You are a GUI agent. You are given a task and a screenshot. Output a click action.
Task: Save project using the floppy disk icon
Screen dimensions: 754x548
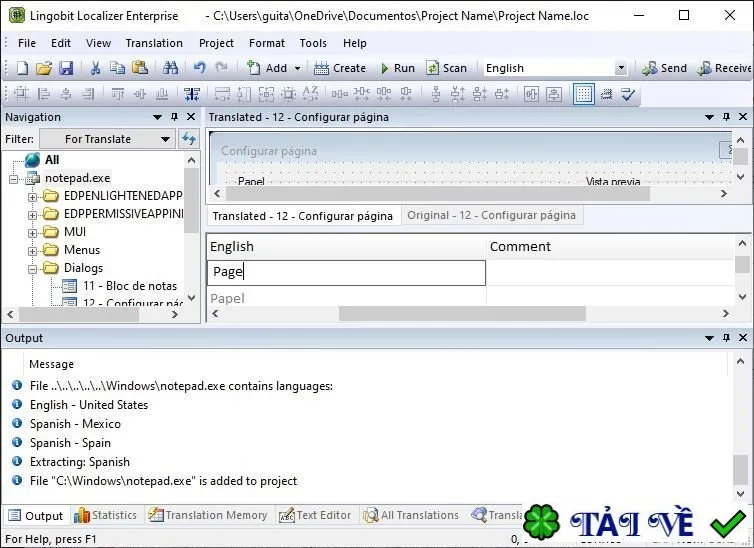click(x=66, y=68)
